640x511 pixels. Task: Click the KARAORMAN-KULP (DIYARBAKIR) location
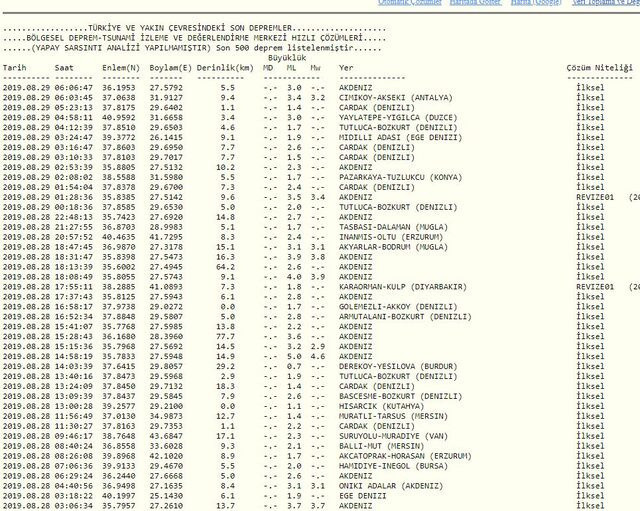[402, 286]
